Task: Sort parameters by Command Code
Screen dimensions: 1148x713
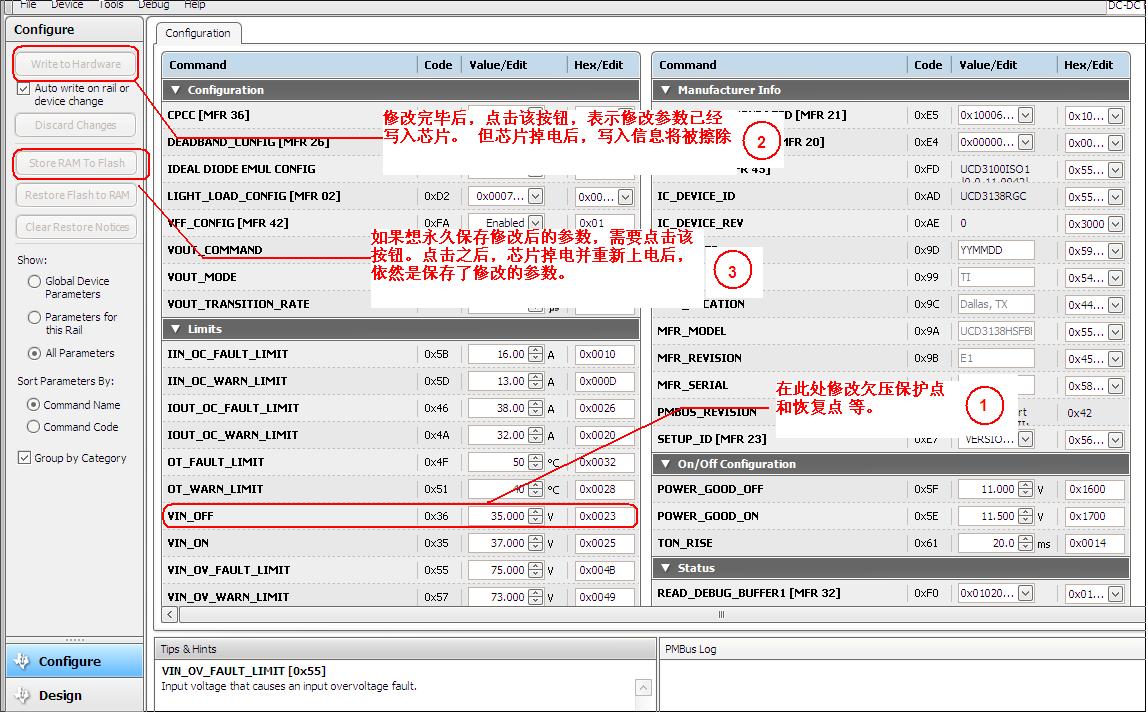Action: point(33,427)
